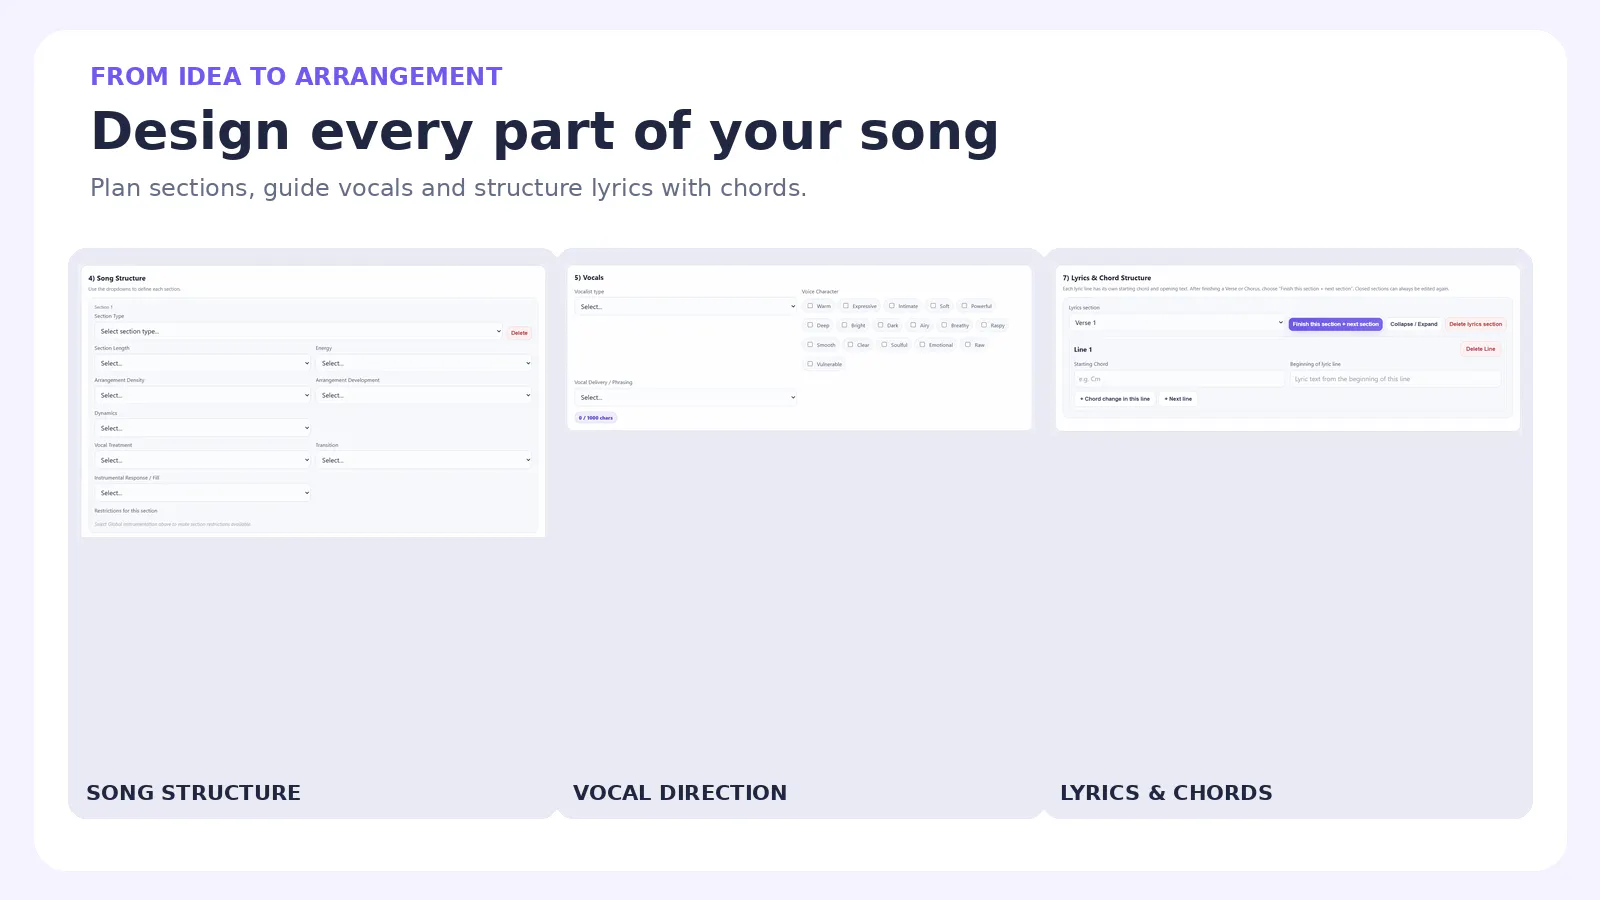The image size is (1600, 900).
Task: Open the Vocal Delivery / Phrasing dropdown
Action: [x=686, y=397]
